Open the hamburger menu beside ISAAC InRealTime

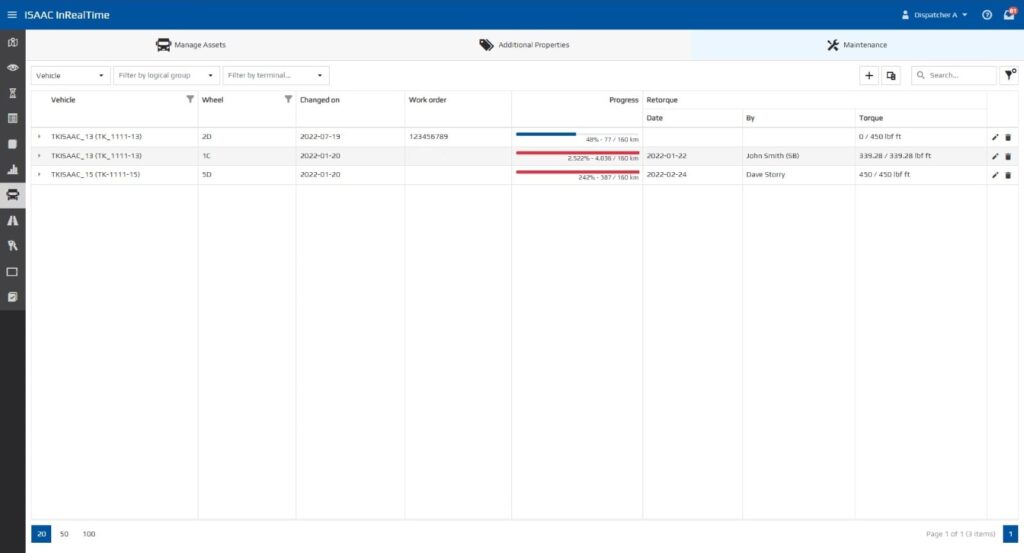(12, 15)
